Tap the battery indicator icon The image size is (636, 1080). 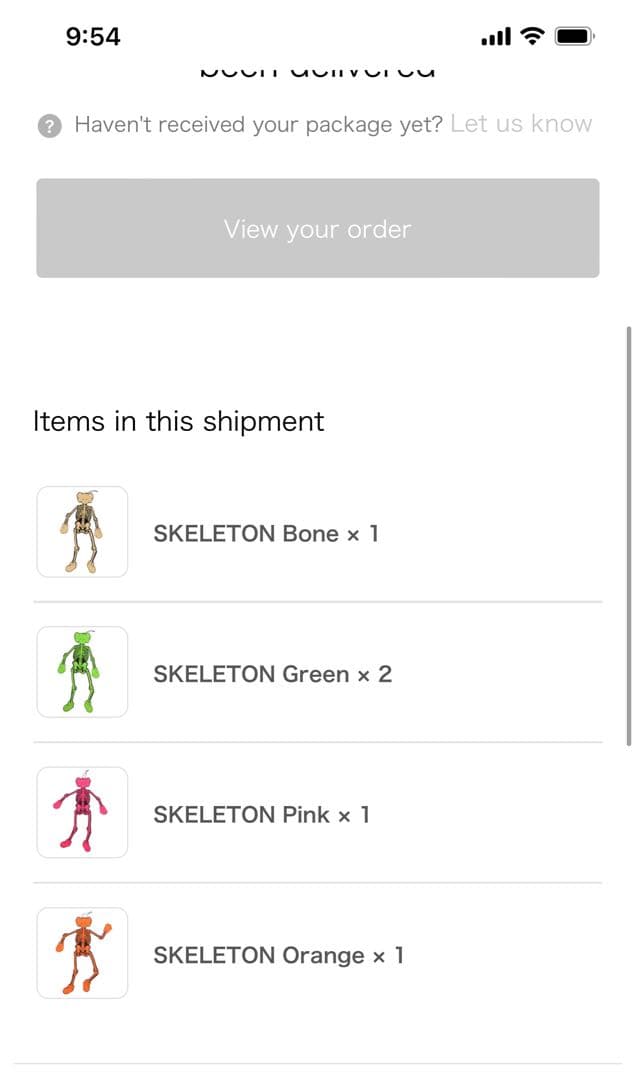point(576,37)
